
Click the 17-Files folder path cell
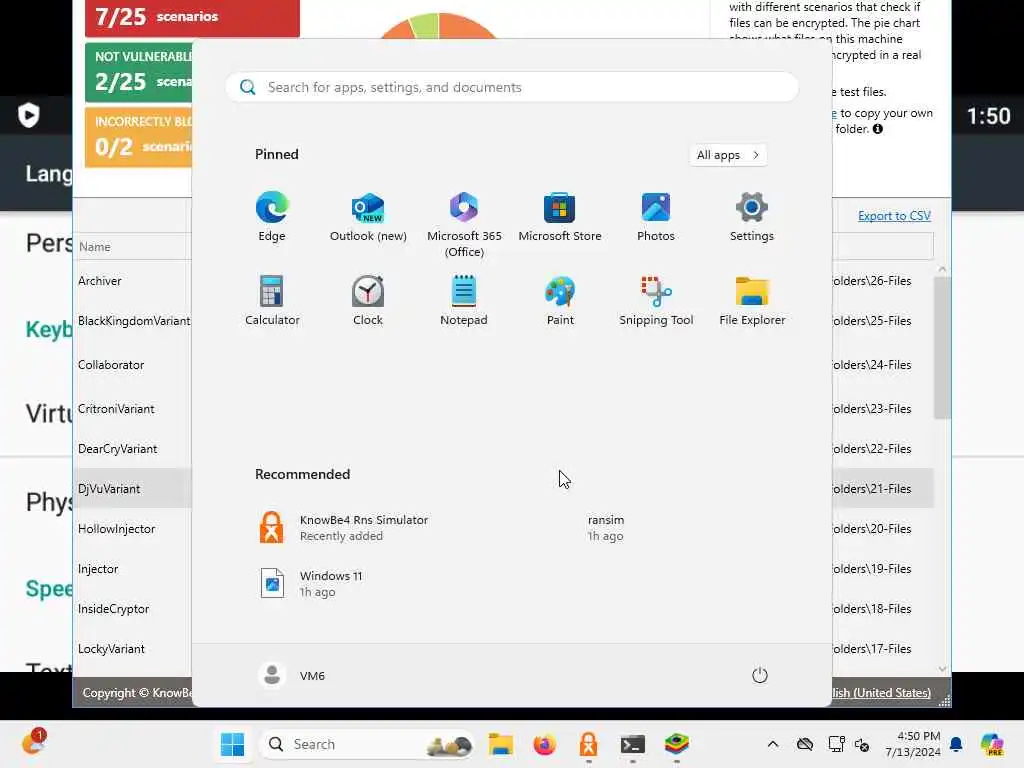[871, 648]
